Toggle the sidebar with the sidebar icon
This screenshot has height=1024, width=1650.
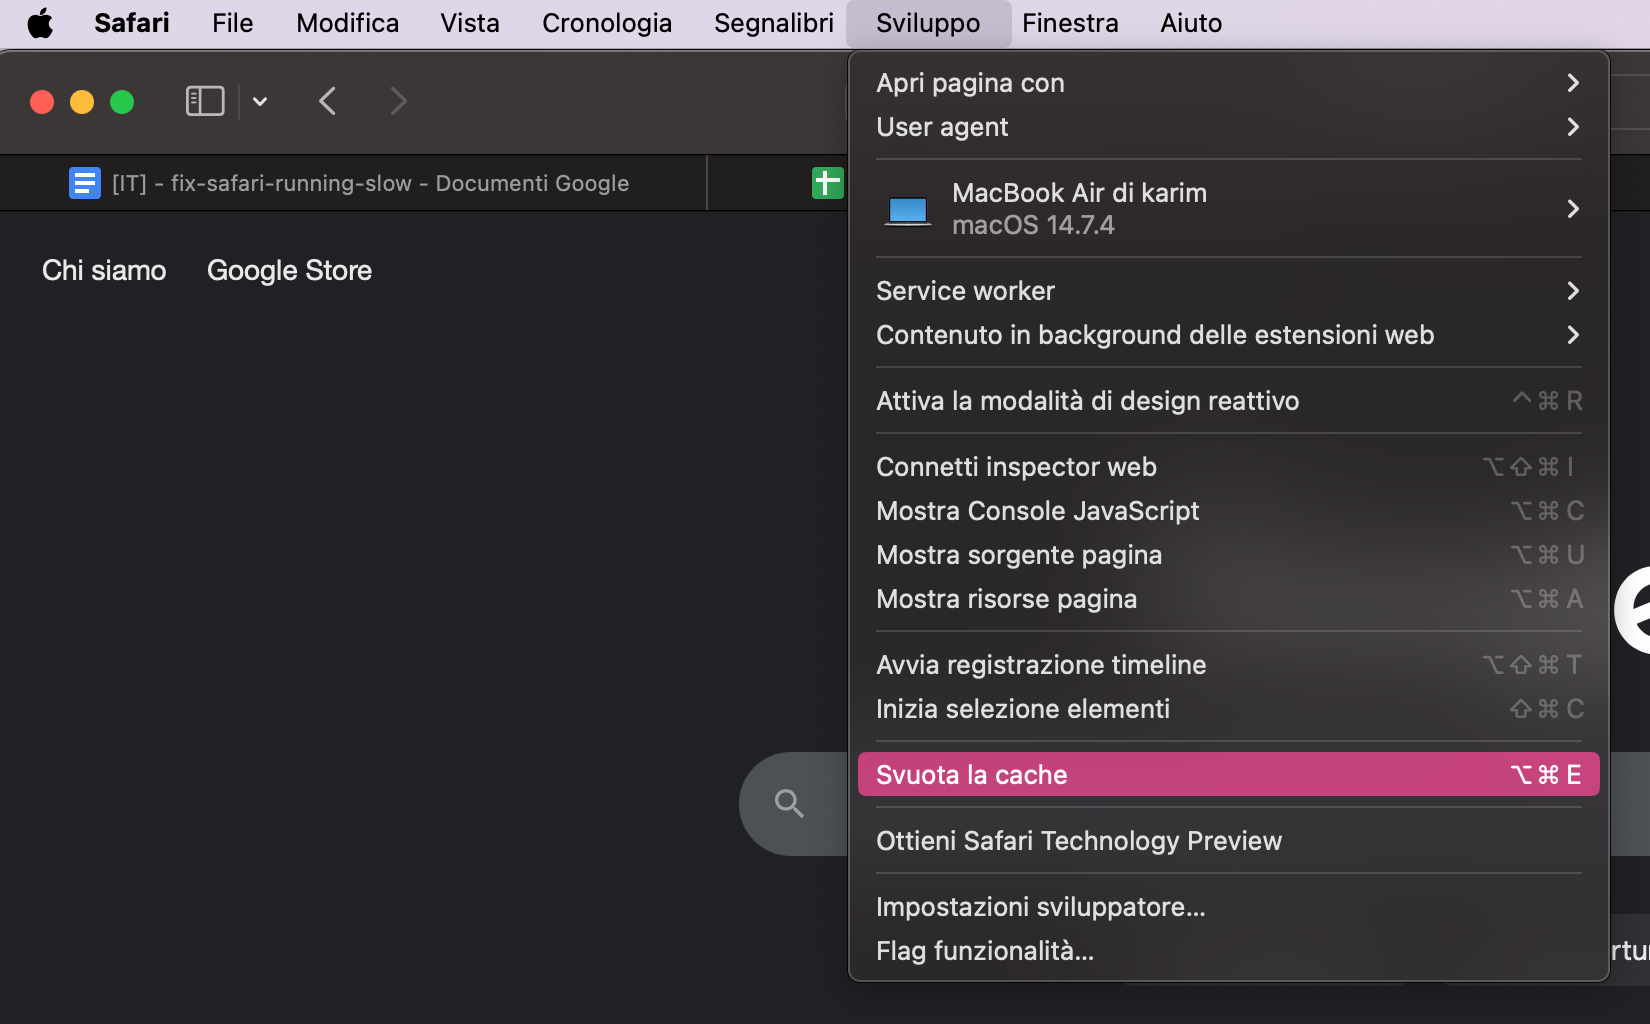click(204, 101)
